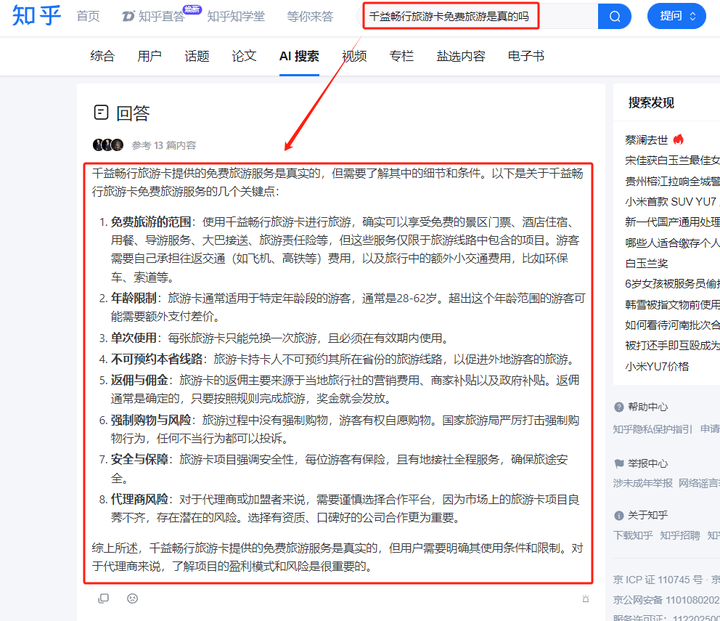The height and width of the screenshot is (621, 720).
Task: Open 等你来答 navigation link
Action: pyautogui.click(x=310, y=17)
